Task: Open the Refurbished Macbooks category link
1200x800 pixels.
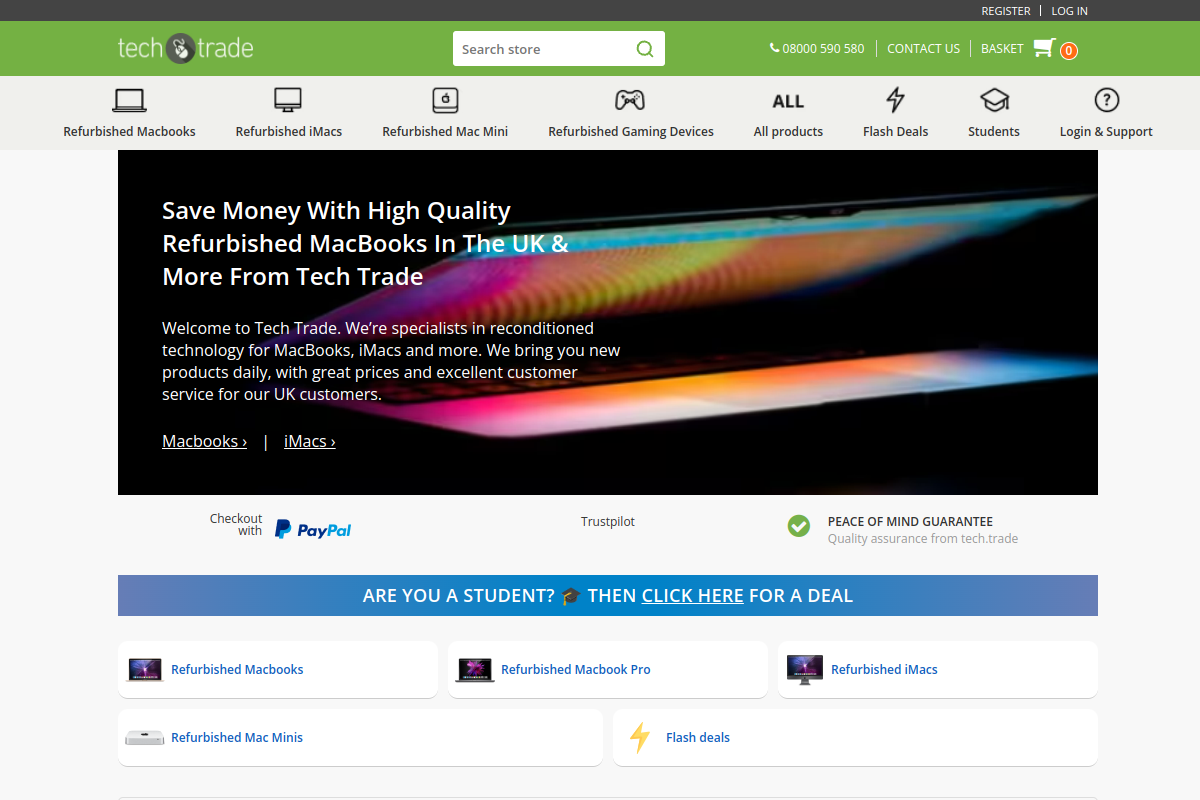Action: [x=237, y=670]
